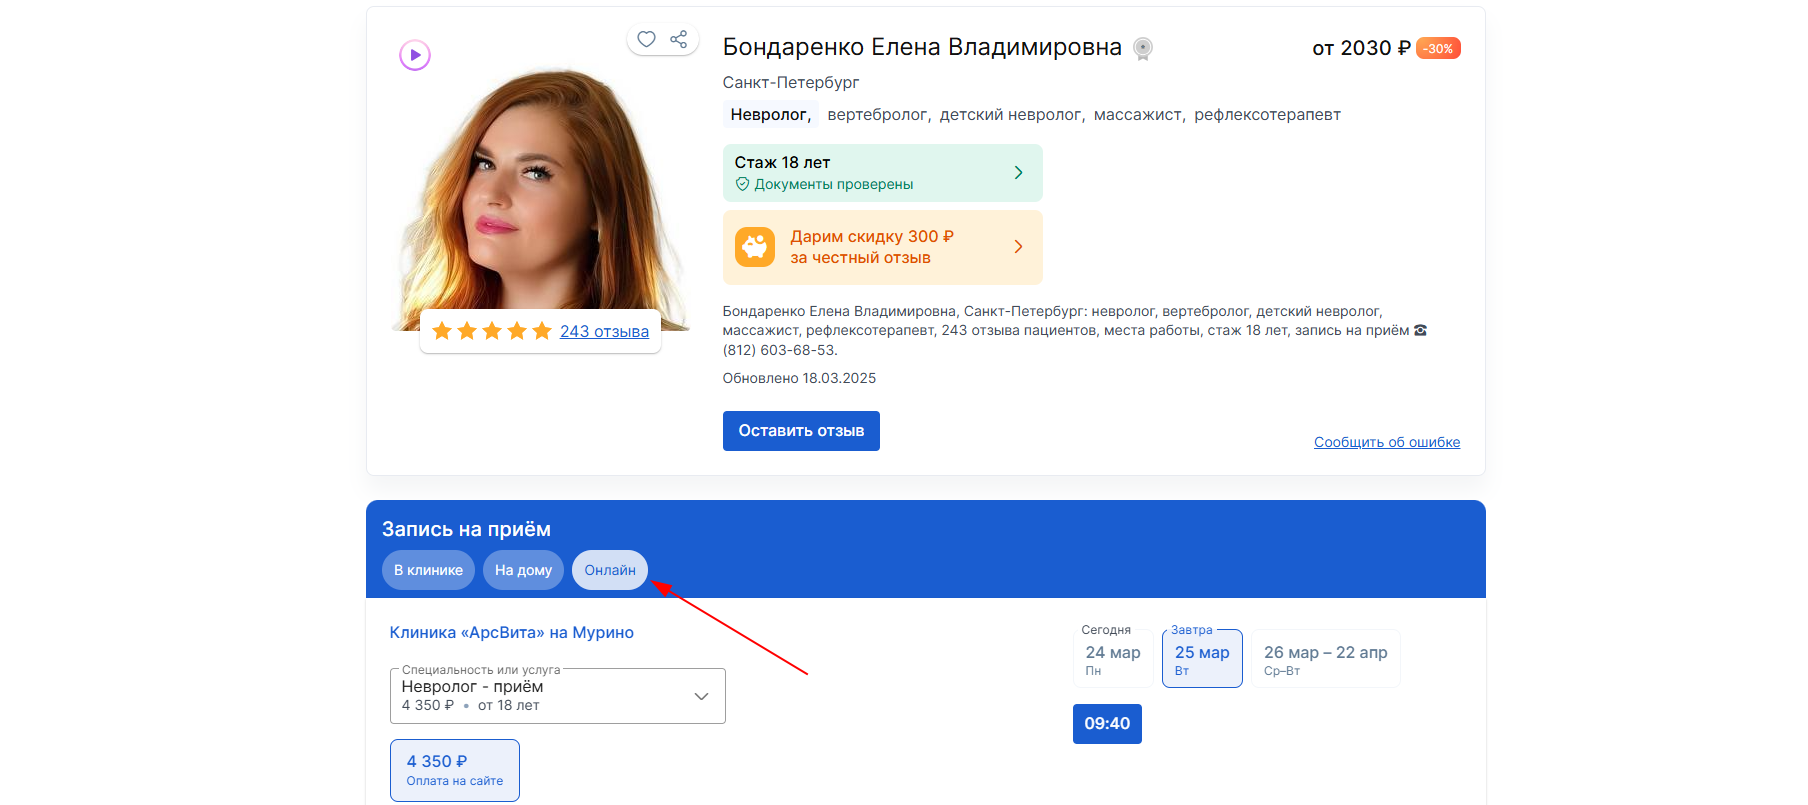Open the 300 ₽ review discount arrow
Screen dimensions: 1808x805
[x=1018, y=247]
